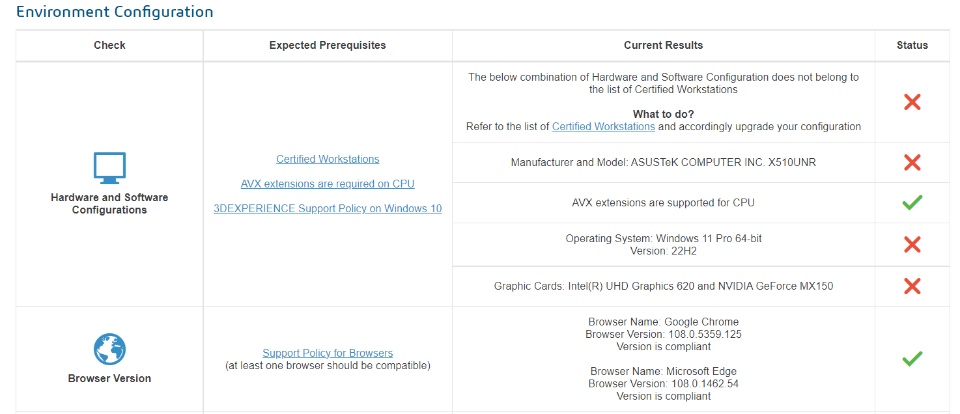Click the Environment Configuration heading
This screenshot has height=414, width=960.
click(115, 12)
